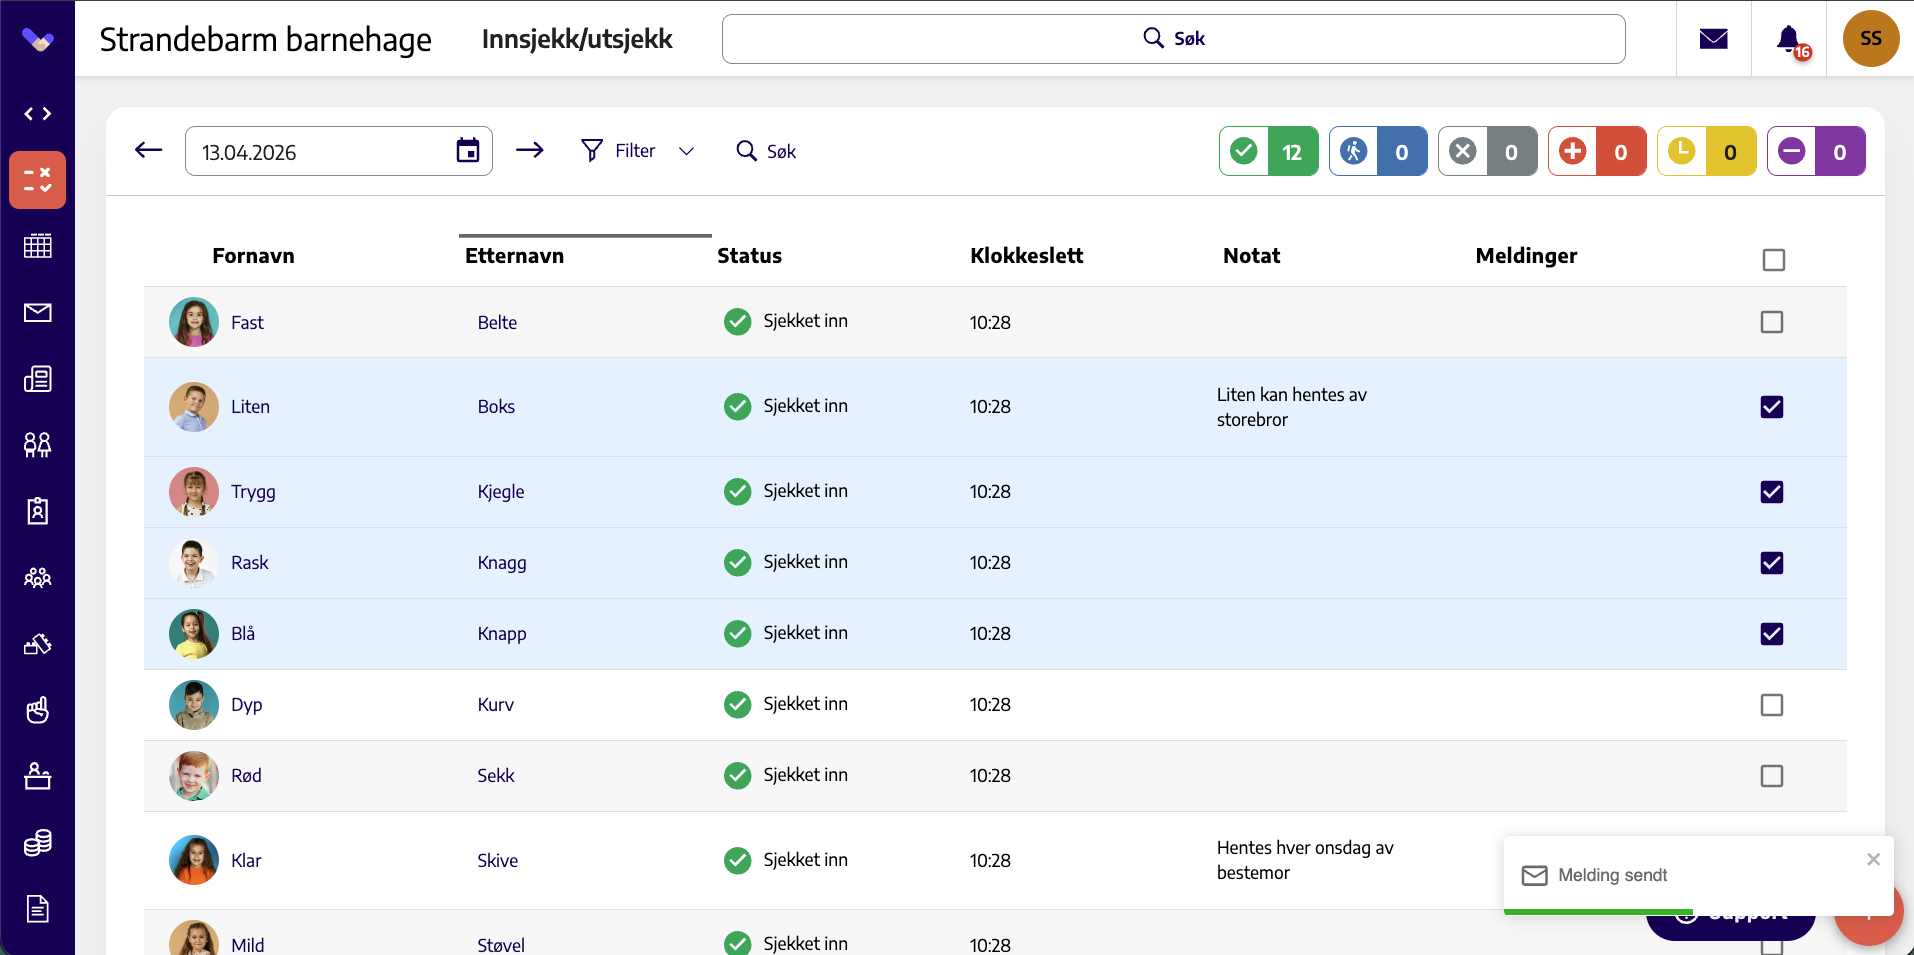Open the Kjegle surname link
1914x955 pixels.
[501, 492]
